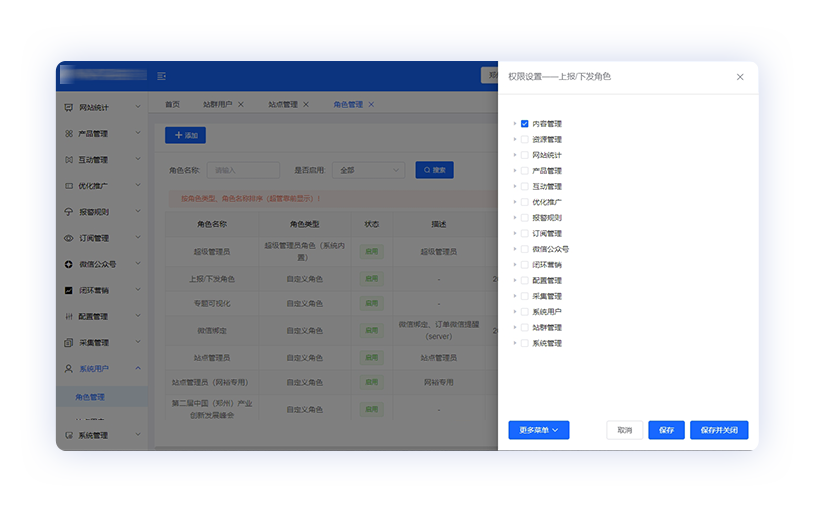This screenshot has width=820, height=510.
Task: Click the 上报/下发角色 table cell
Action: (212, 279)
